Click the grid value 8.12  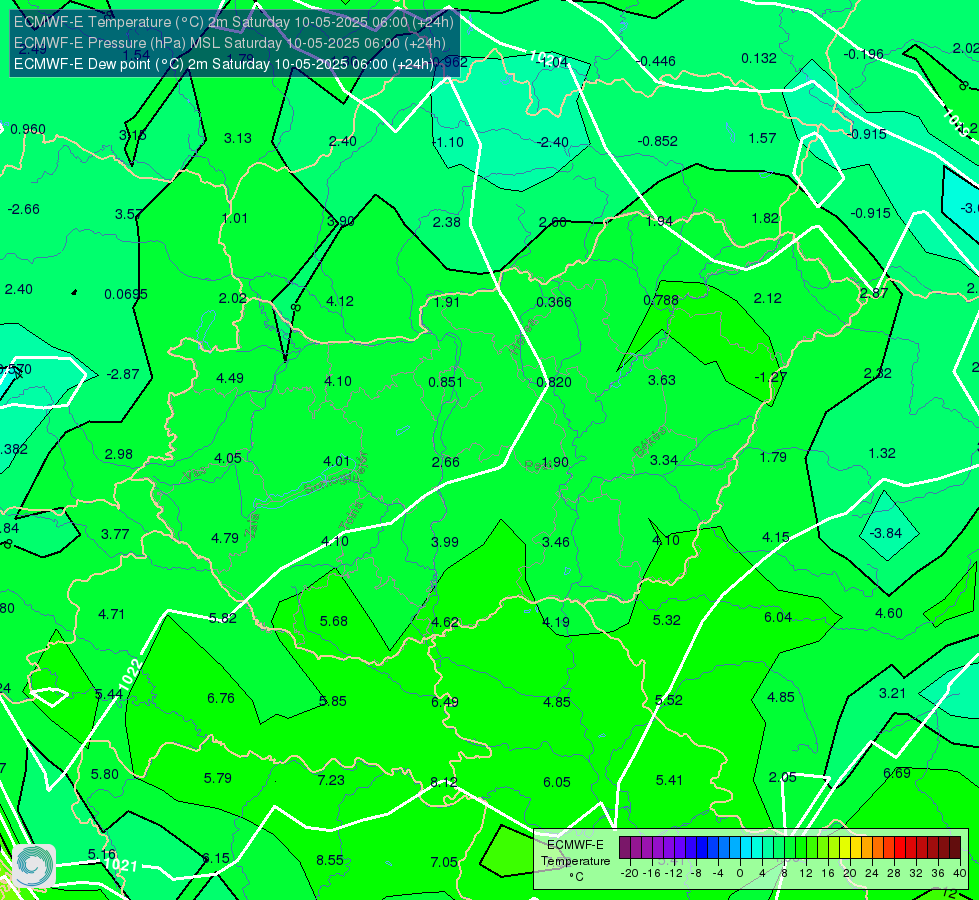444,782
